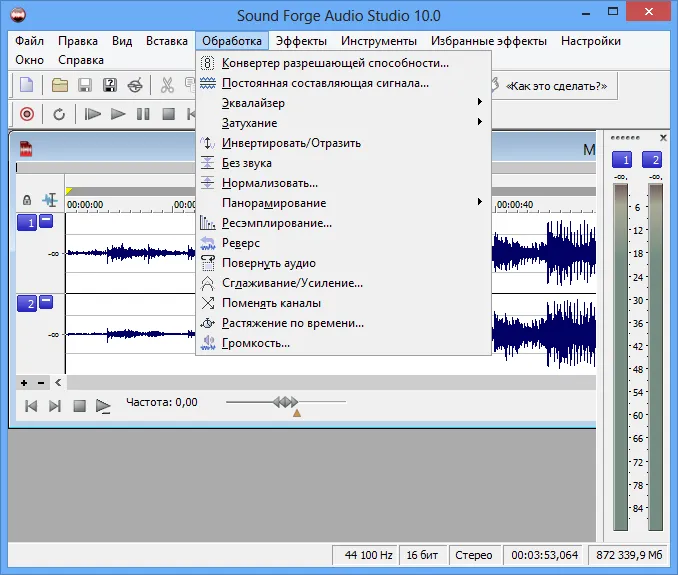Image resolution: width=678 pixels, height=575 pixels.
Task: Select channel 1 track button
Action: click(x=27, y=223)
